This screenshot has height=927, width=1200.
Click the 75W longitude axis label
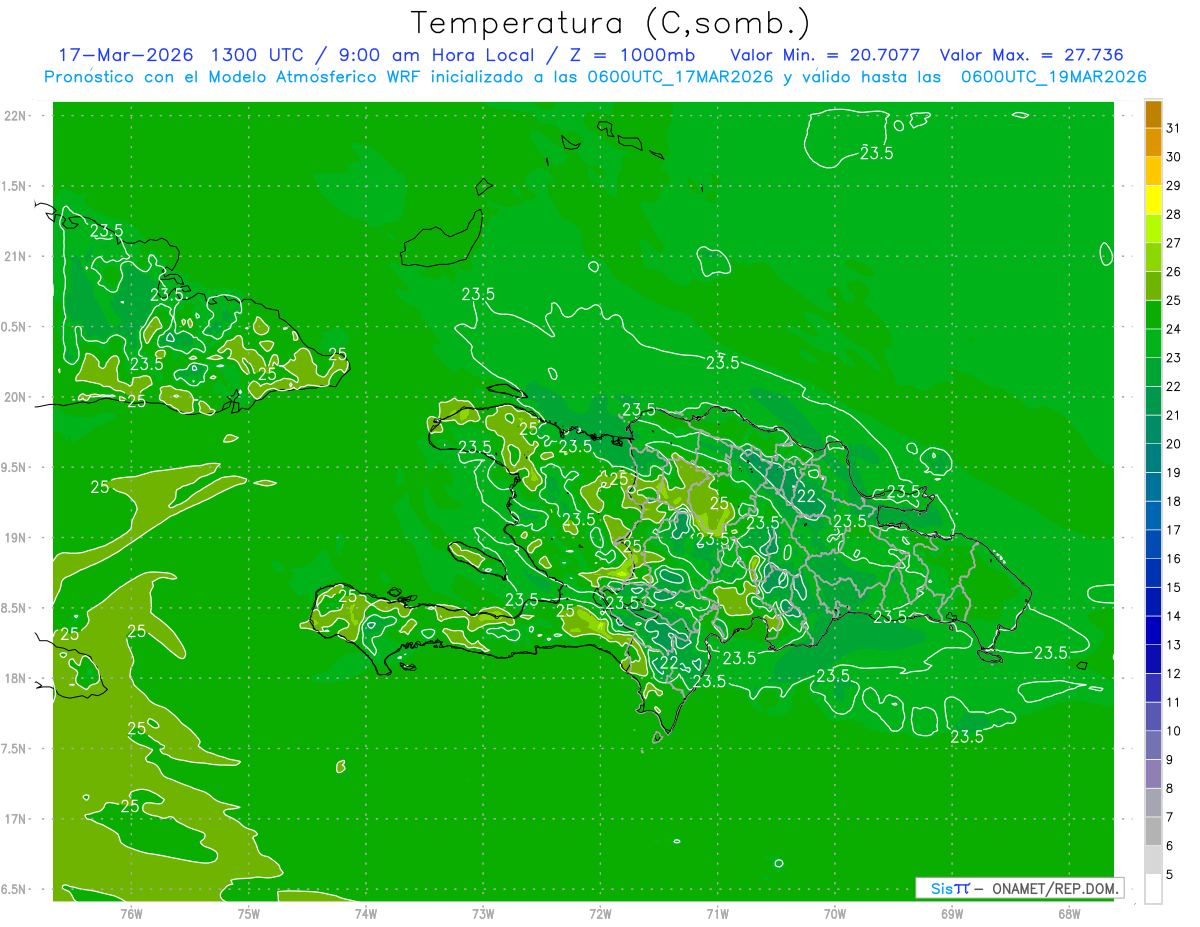[249, 913]
